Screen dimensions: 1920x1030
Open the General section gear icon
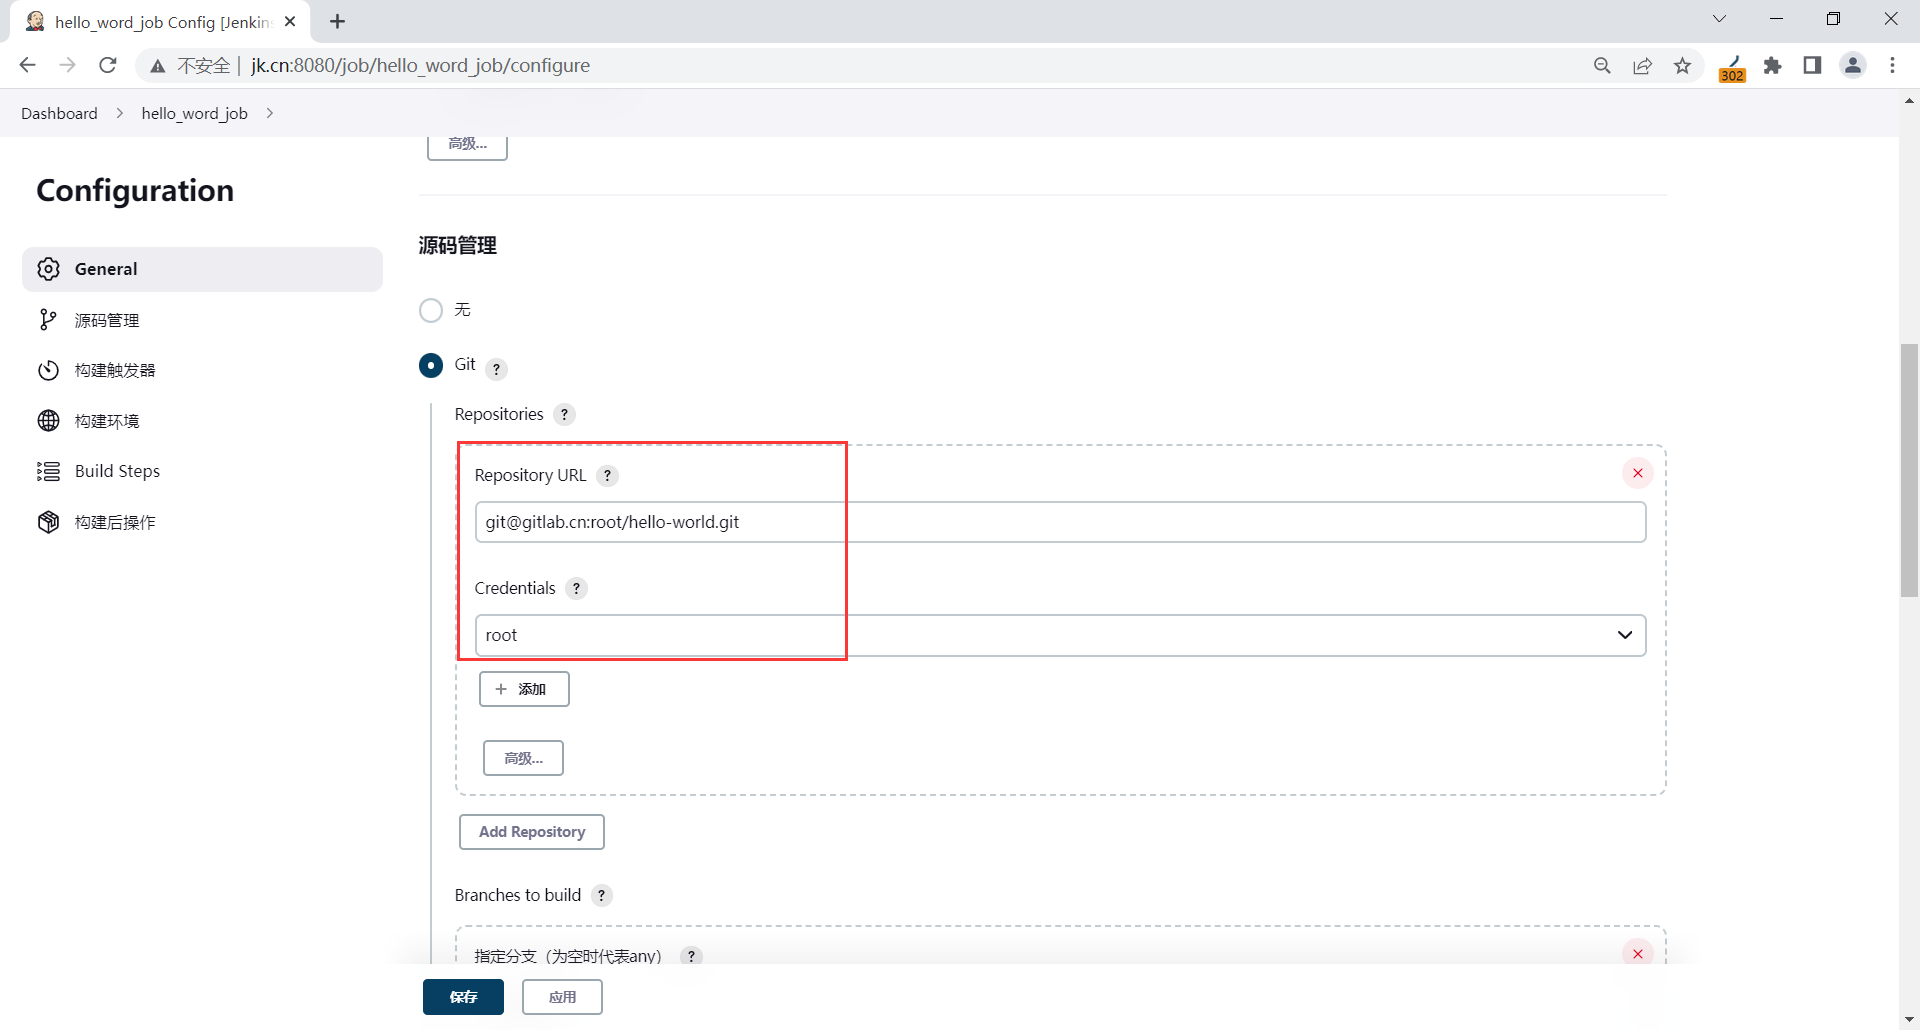point(48,269)
